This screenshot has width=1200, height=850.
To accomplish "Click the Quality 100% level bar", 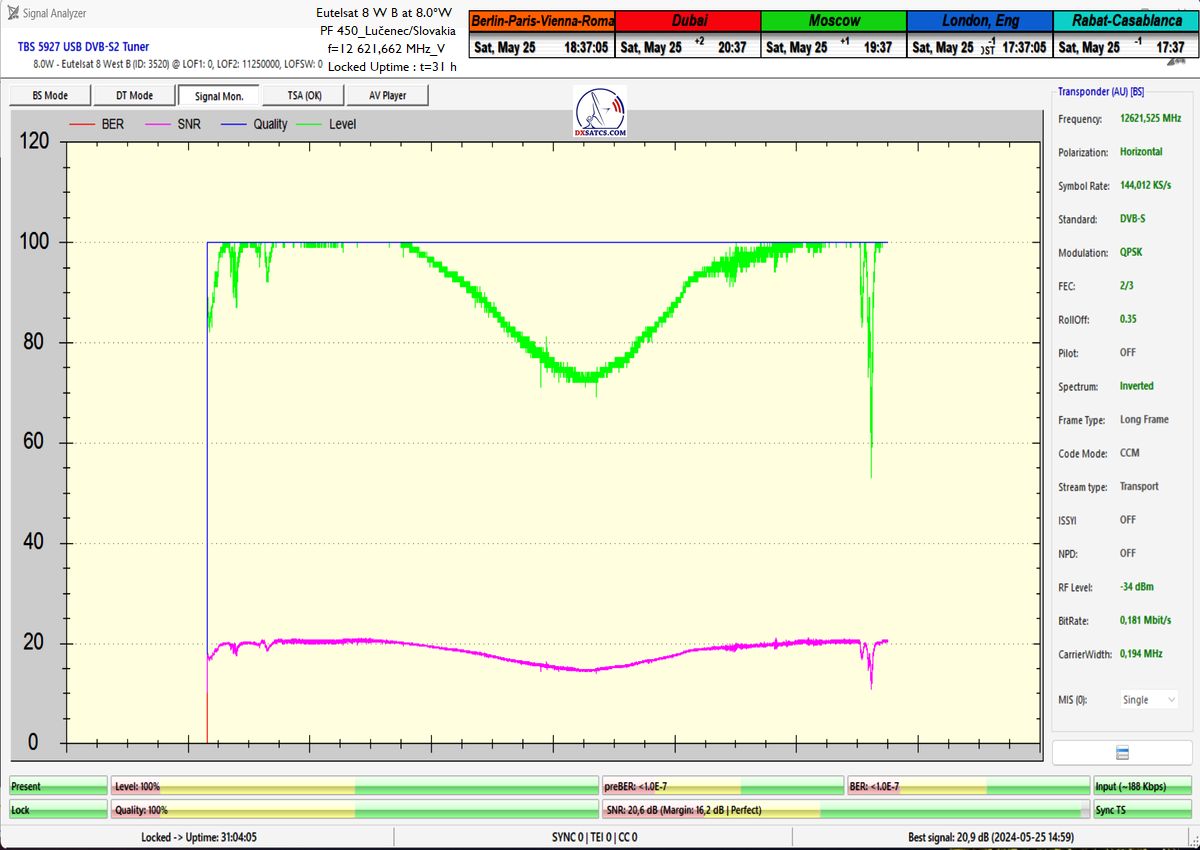I will 354,810.
